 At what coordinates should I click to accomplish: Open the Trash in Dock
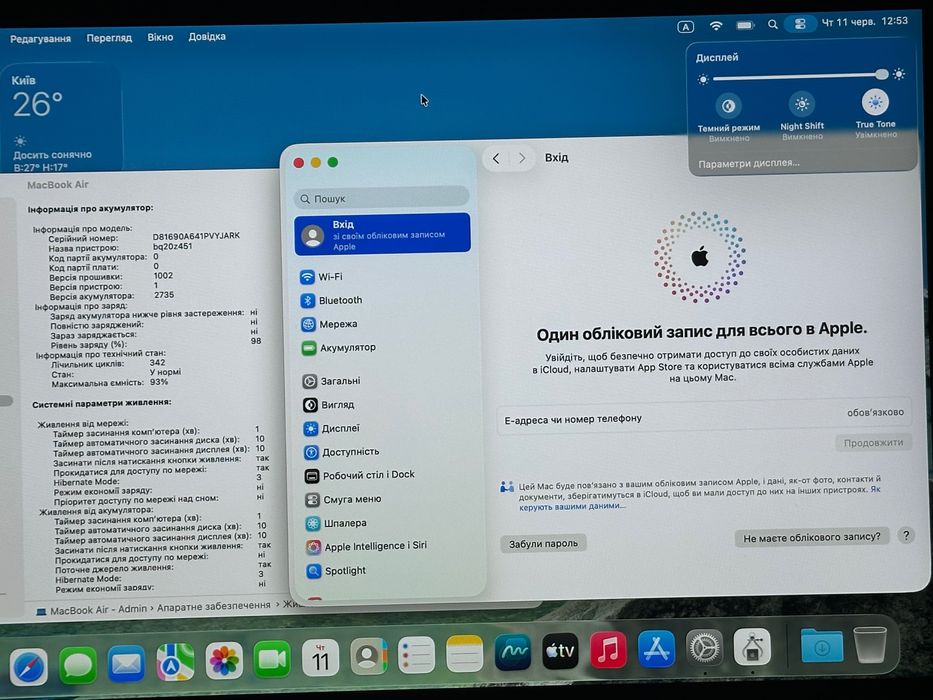pyautogui.click(x=870, y=644)
